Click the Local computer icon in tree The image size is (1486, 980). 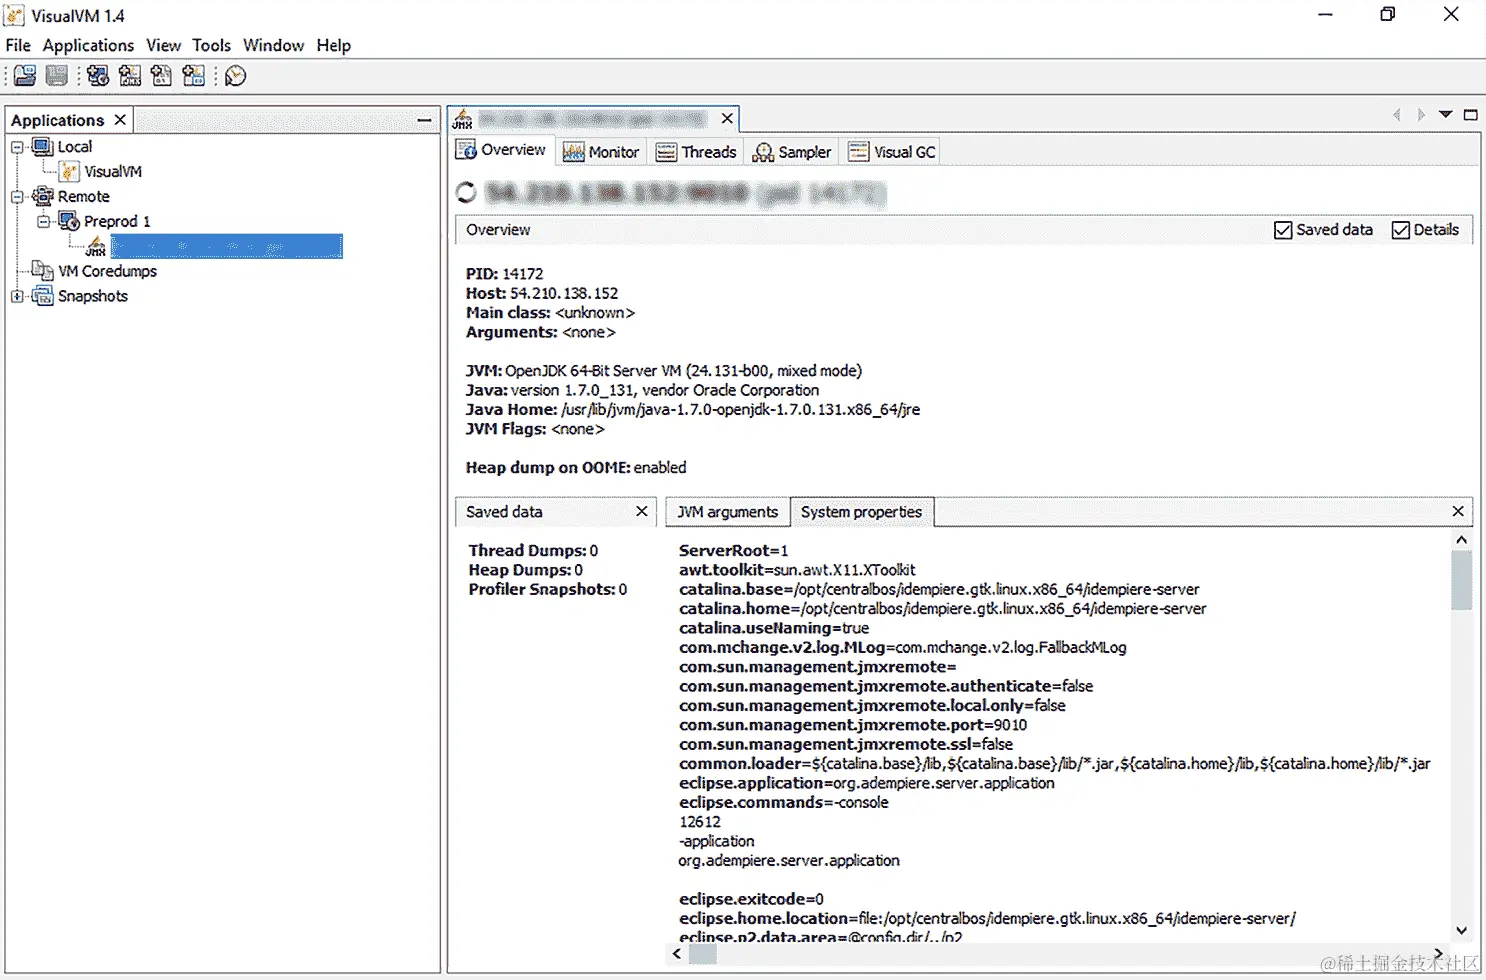point(42,147)
